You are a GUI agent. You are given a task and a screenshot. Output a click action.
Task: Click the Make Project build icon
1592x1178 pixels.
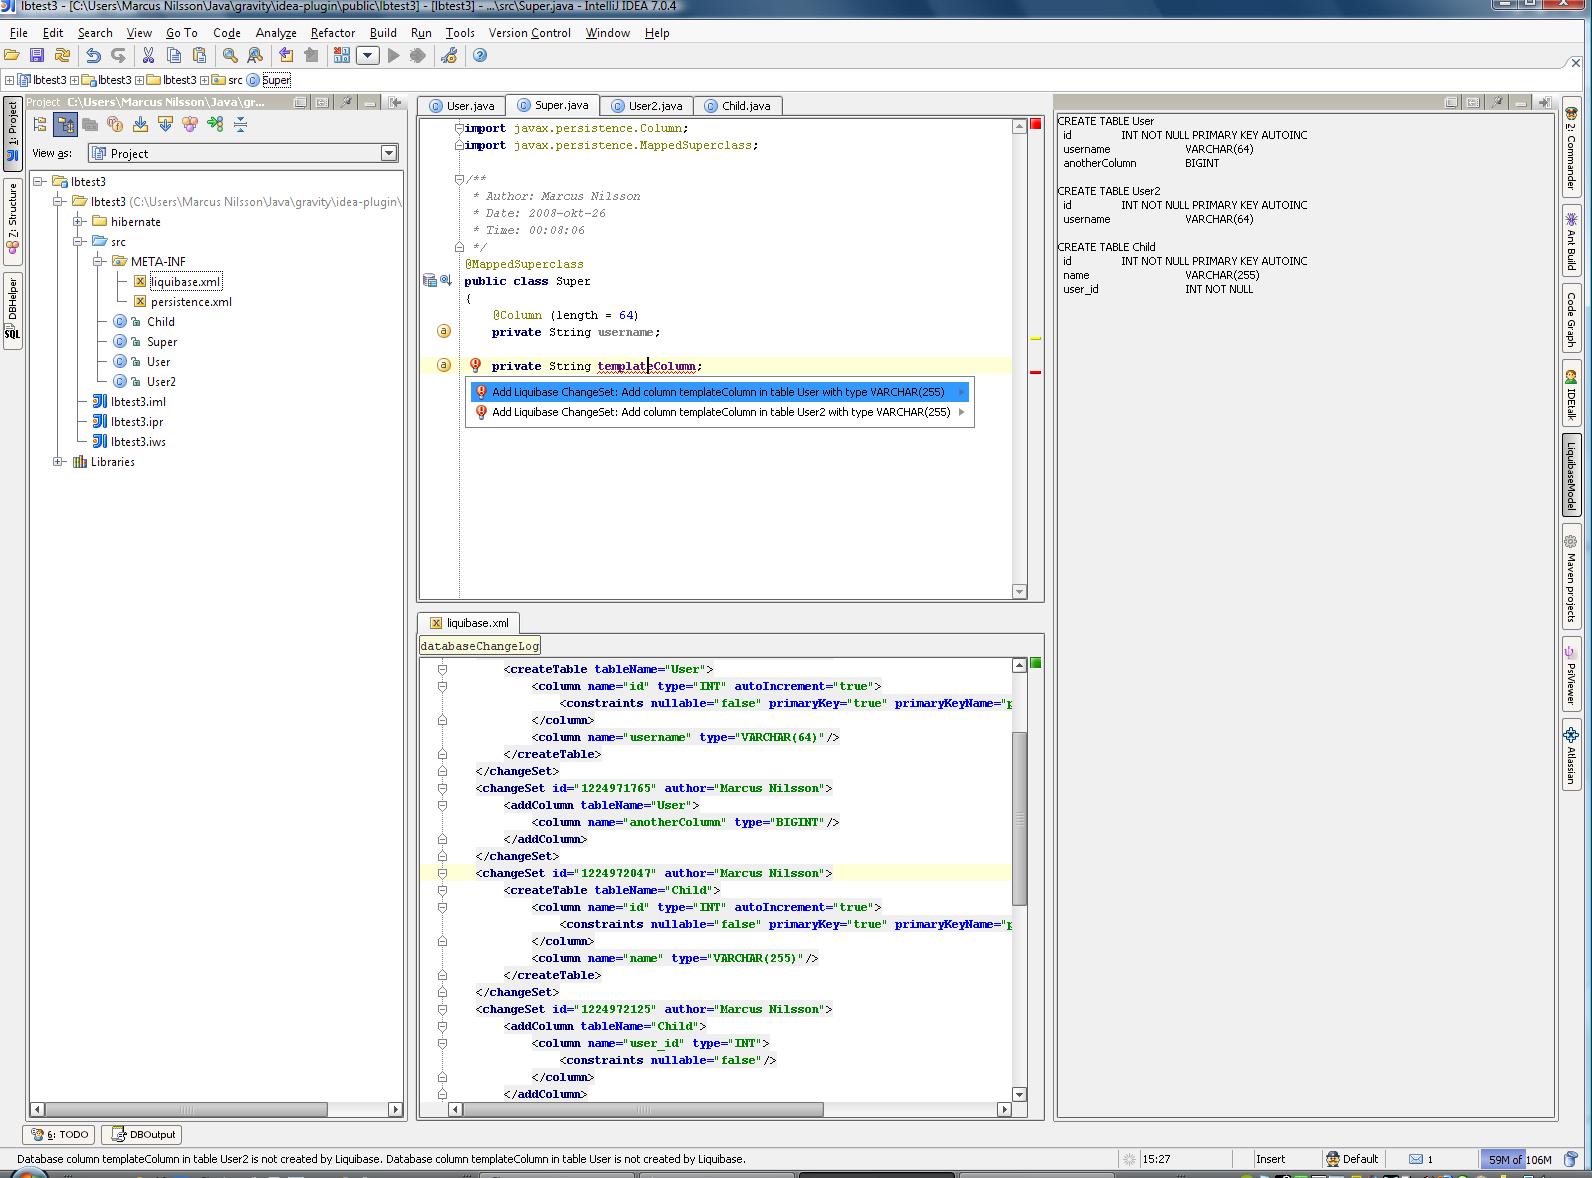pos(342,56)
